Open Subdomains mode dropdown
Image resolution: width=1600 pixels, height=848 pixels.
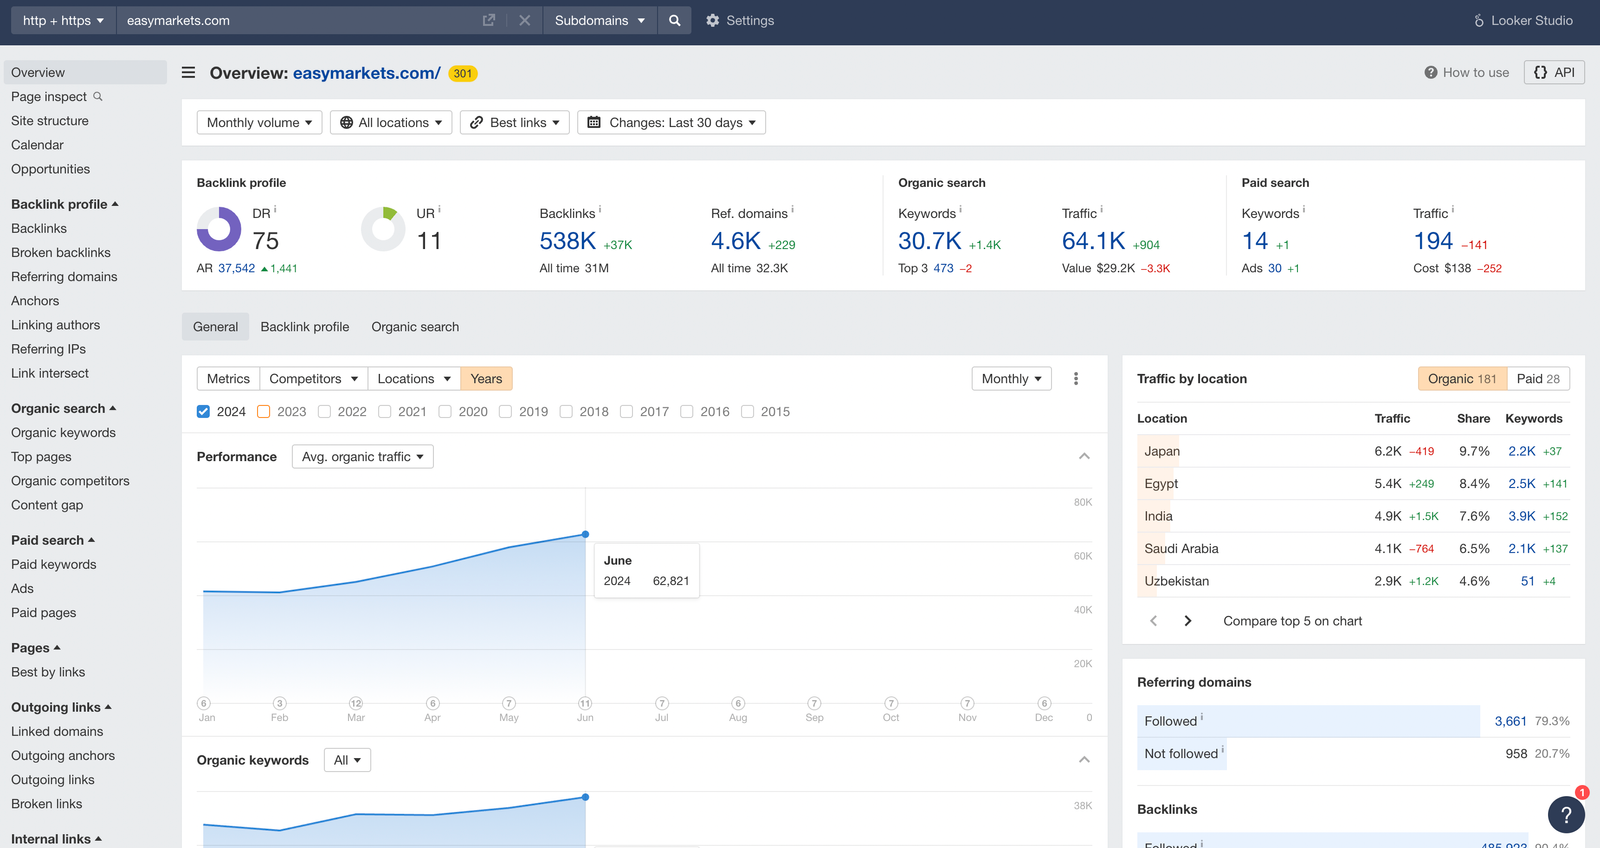(600, 20)
